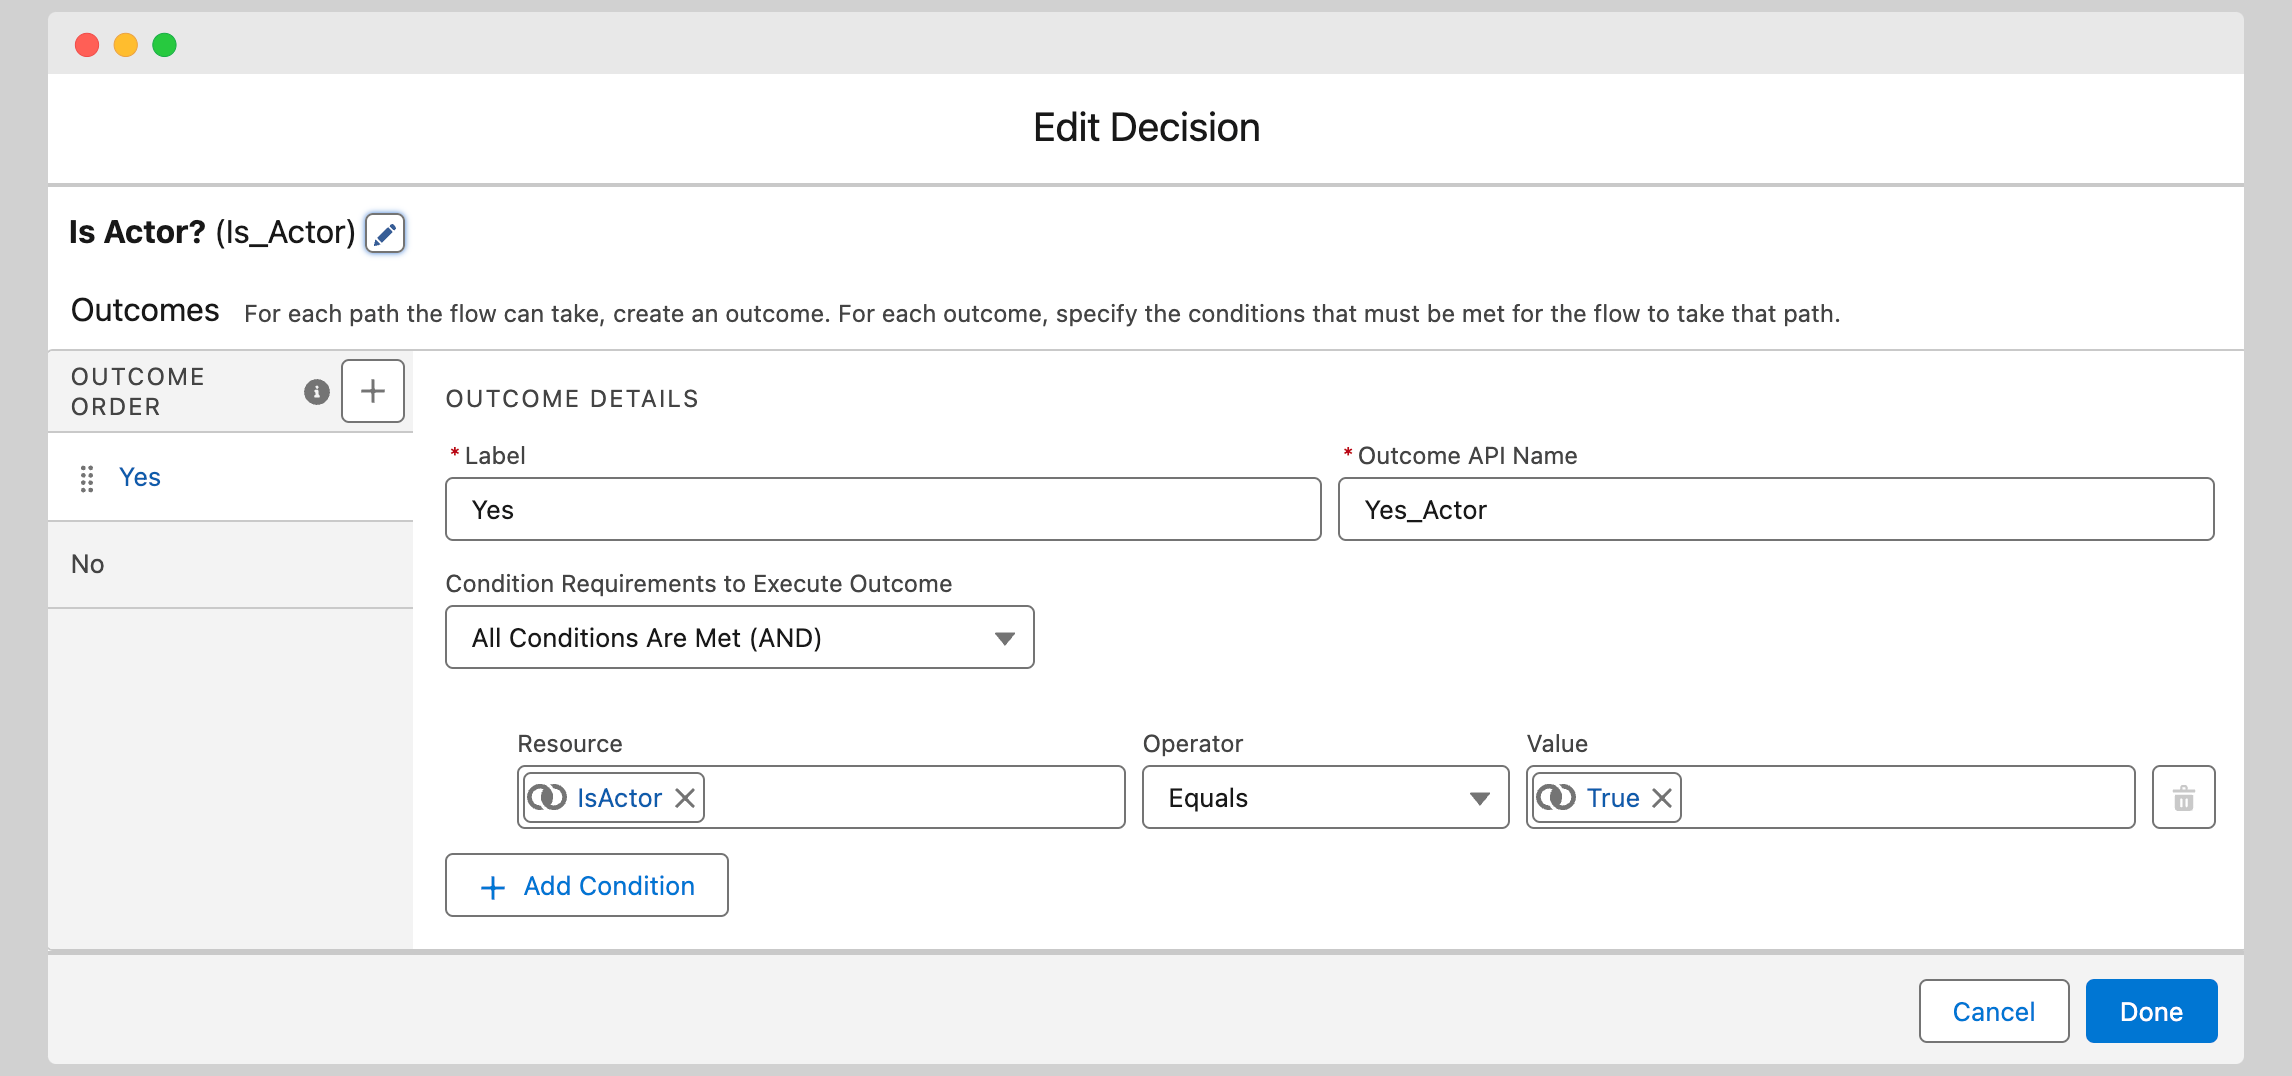
Task: Delete the condition row with trash icon
Action: tap(2183, 798)
